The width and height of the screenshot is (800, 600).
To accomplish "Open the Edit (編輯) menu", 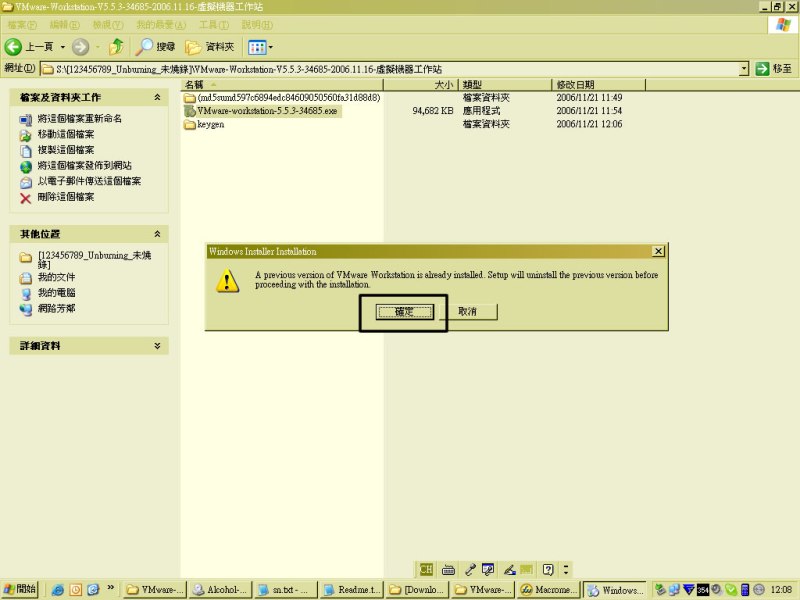I will 64,25.
